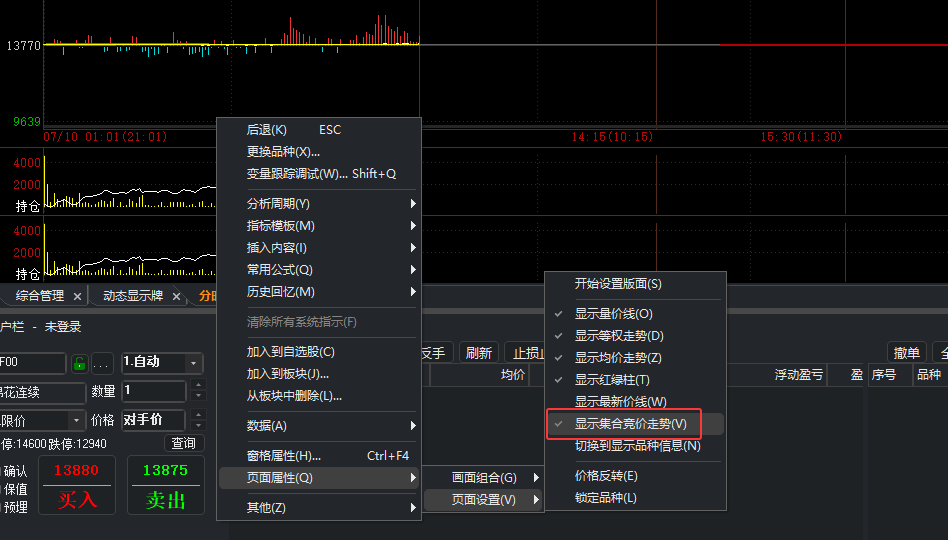The width and height of the screenshot is (948, 540).
Task: Open the 限价 order type dropdown
Action: 76,420
